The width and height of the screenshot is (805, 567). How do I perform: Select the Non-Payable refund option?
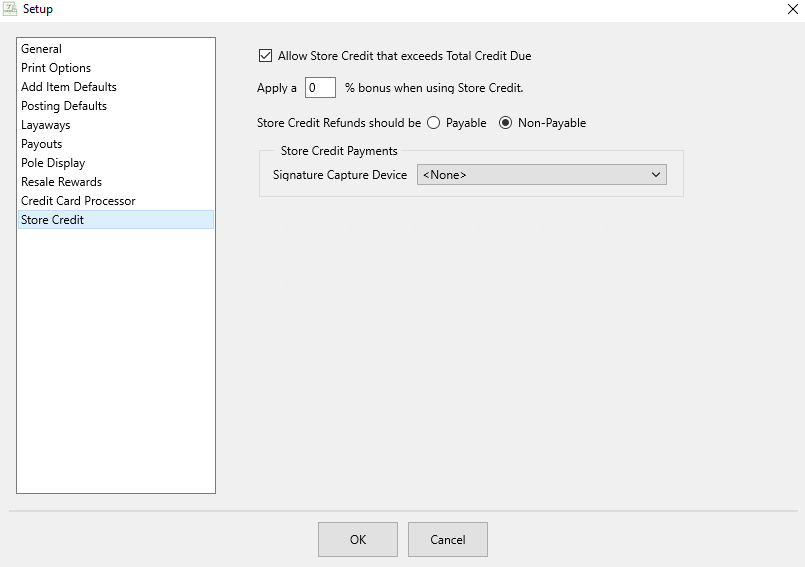tap(506, 123)
